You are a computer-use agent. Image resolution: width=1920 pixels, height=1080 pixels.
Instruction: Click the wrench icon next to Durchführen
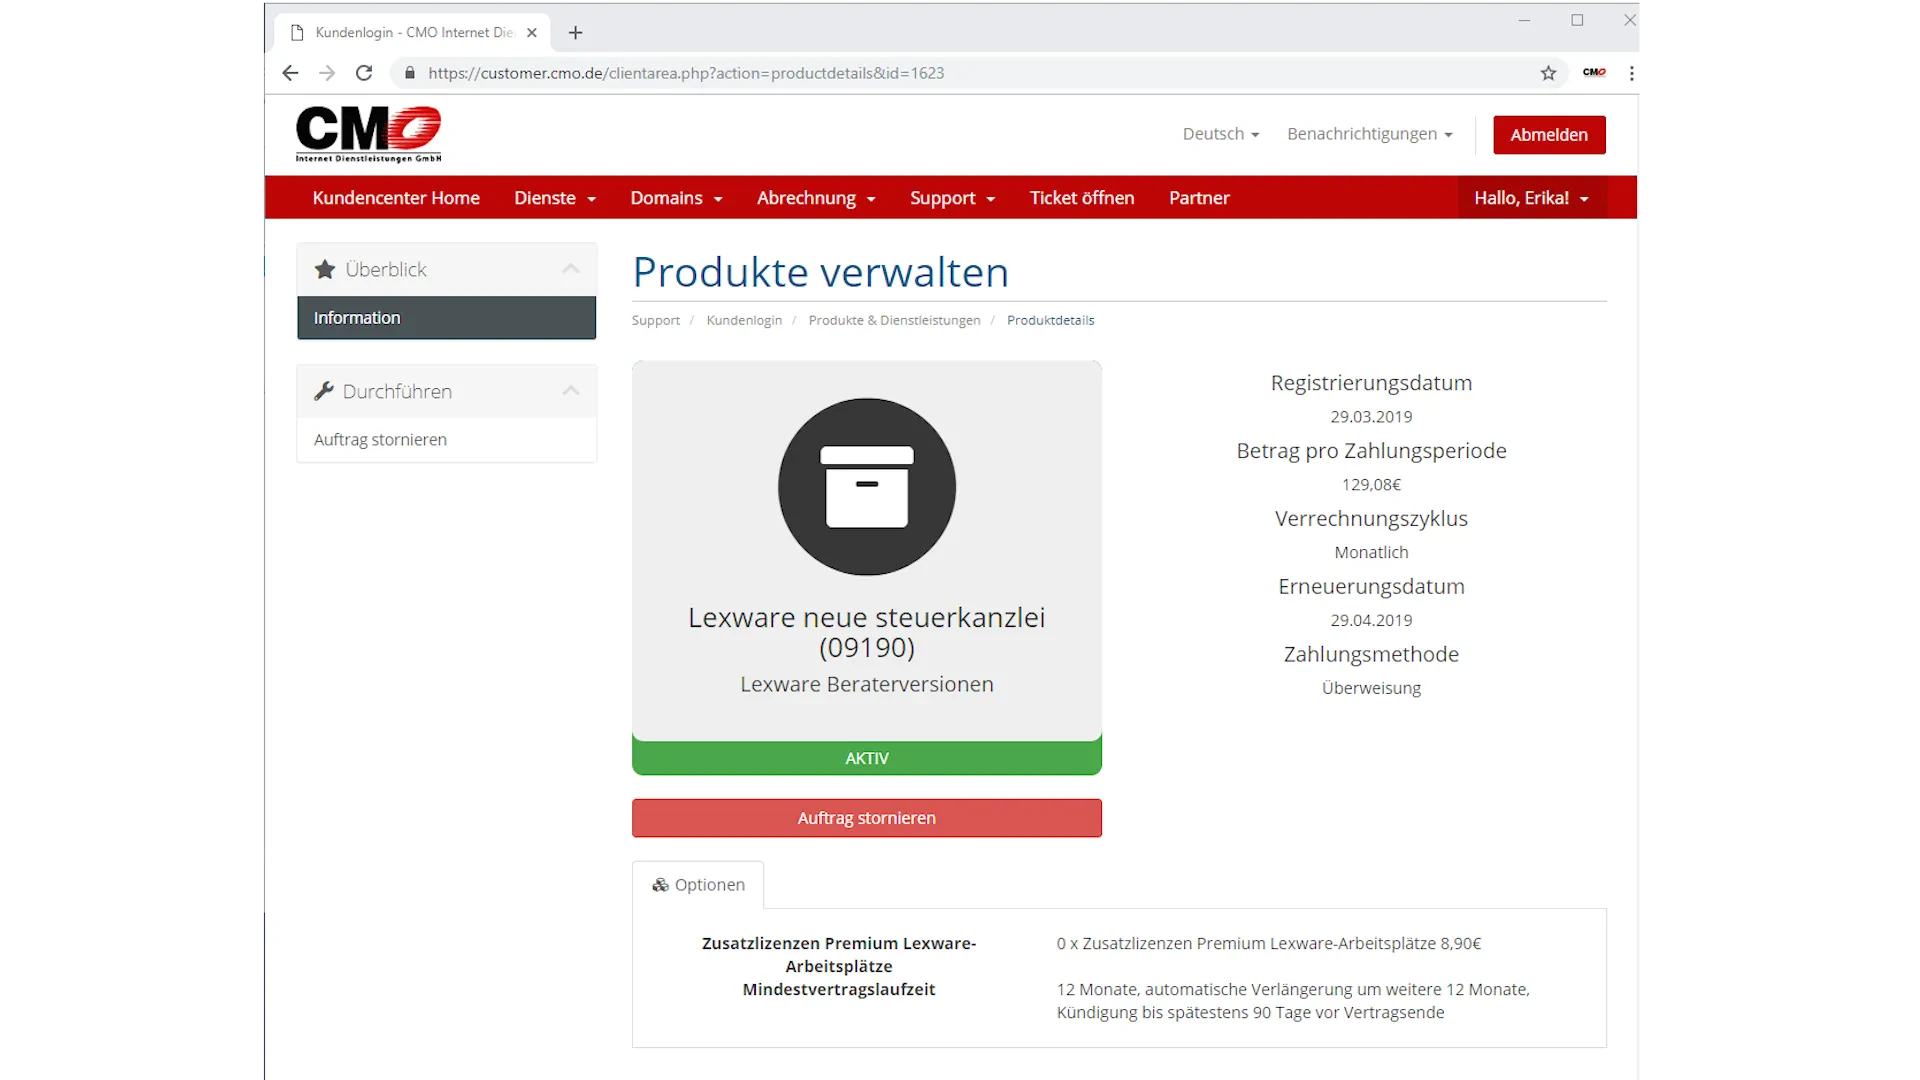click(x=323, y=391)
